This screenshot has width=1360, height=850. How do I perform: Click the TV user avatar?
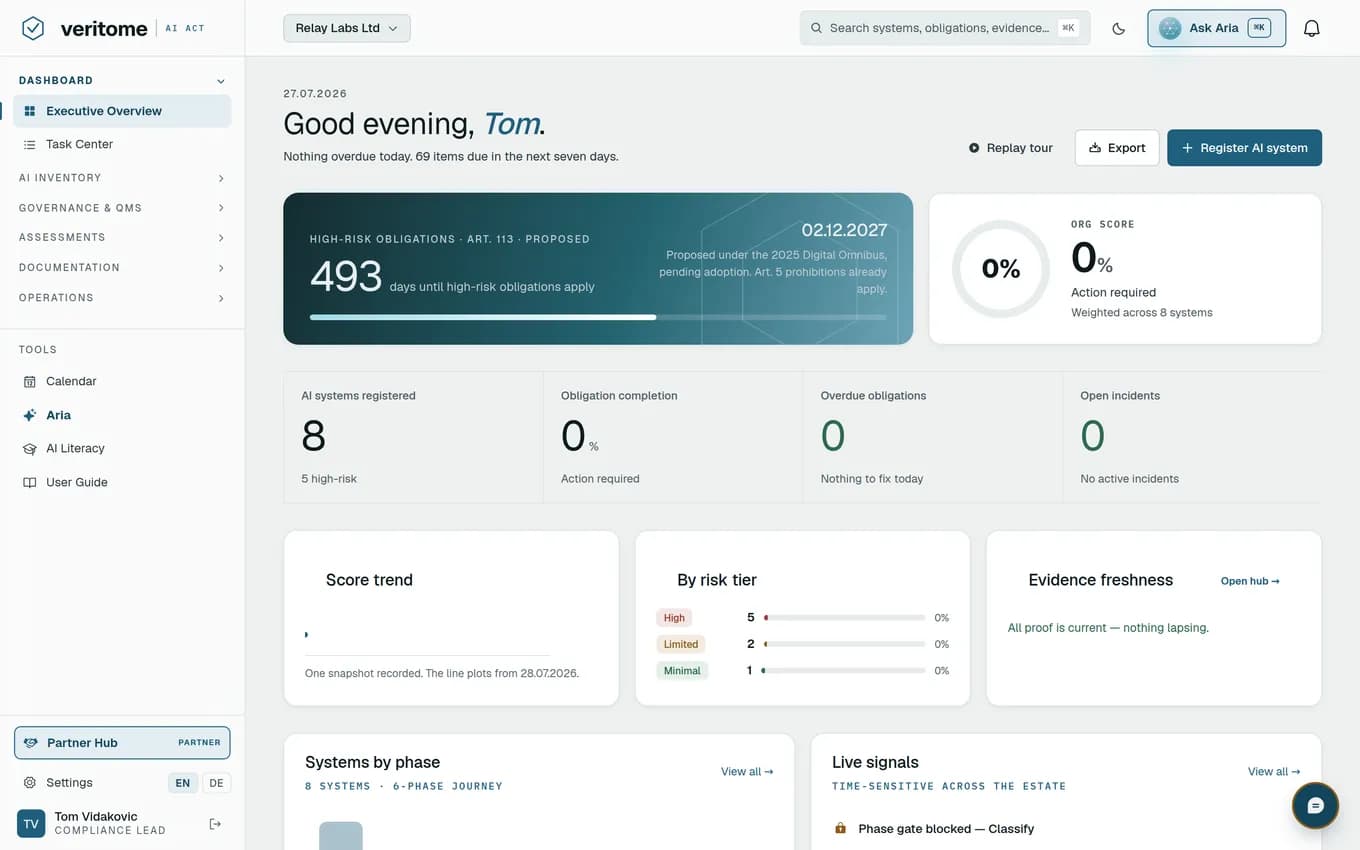click(x=31, y=823)
